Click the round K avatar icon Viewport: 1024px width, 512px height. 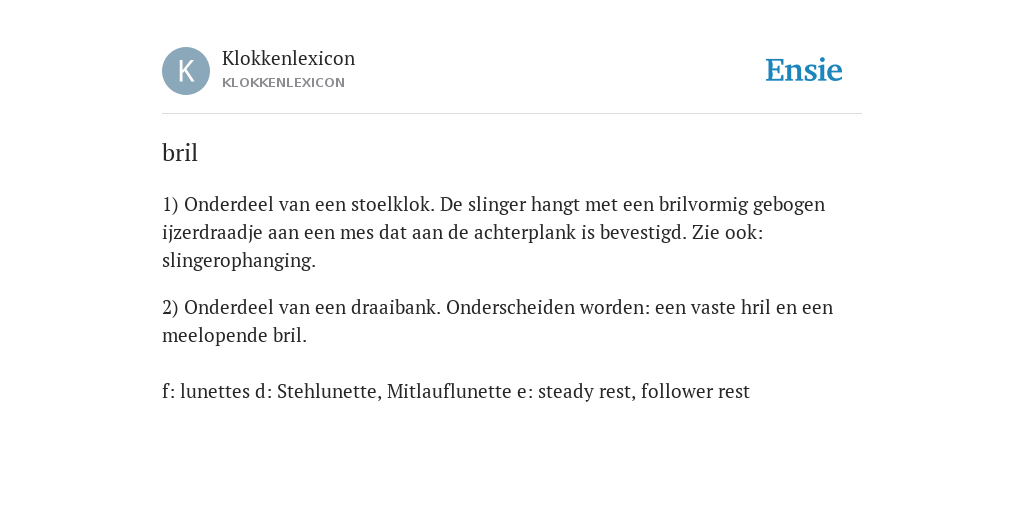coord(186,71)
